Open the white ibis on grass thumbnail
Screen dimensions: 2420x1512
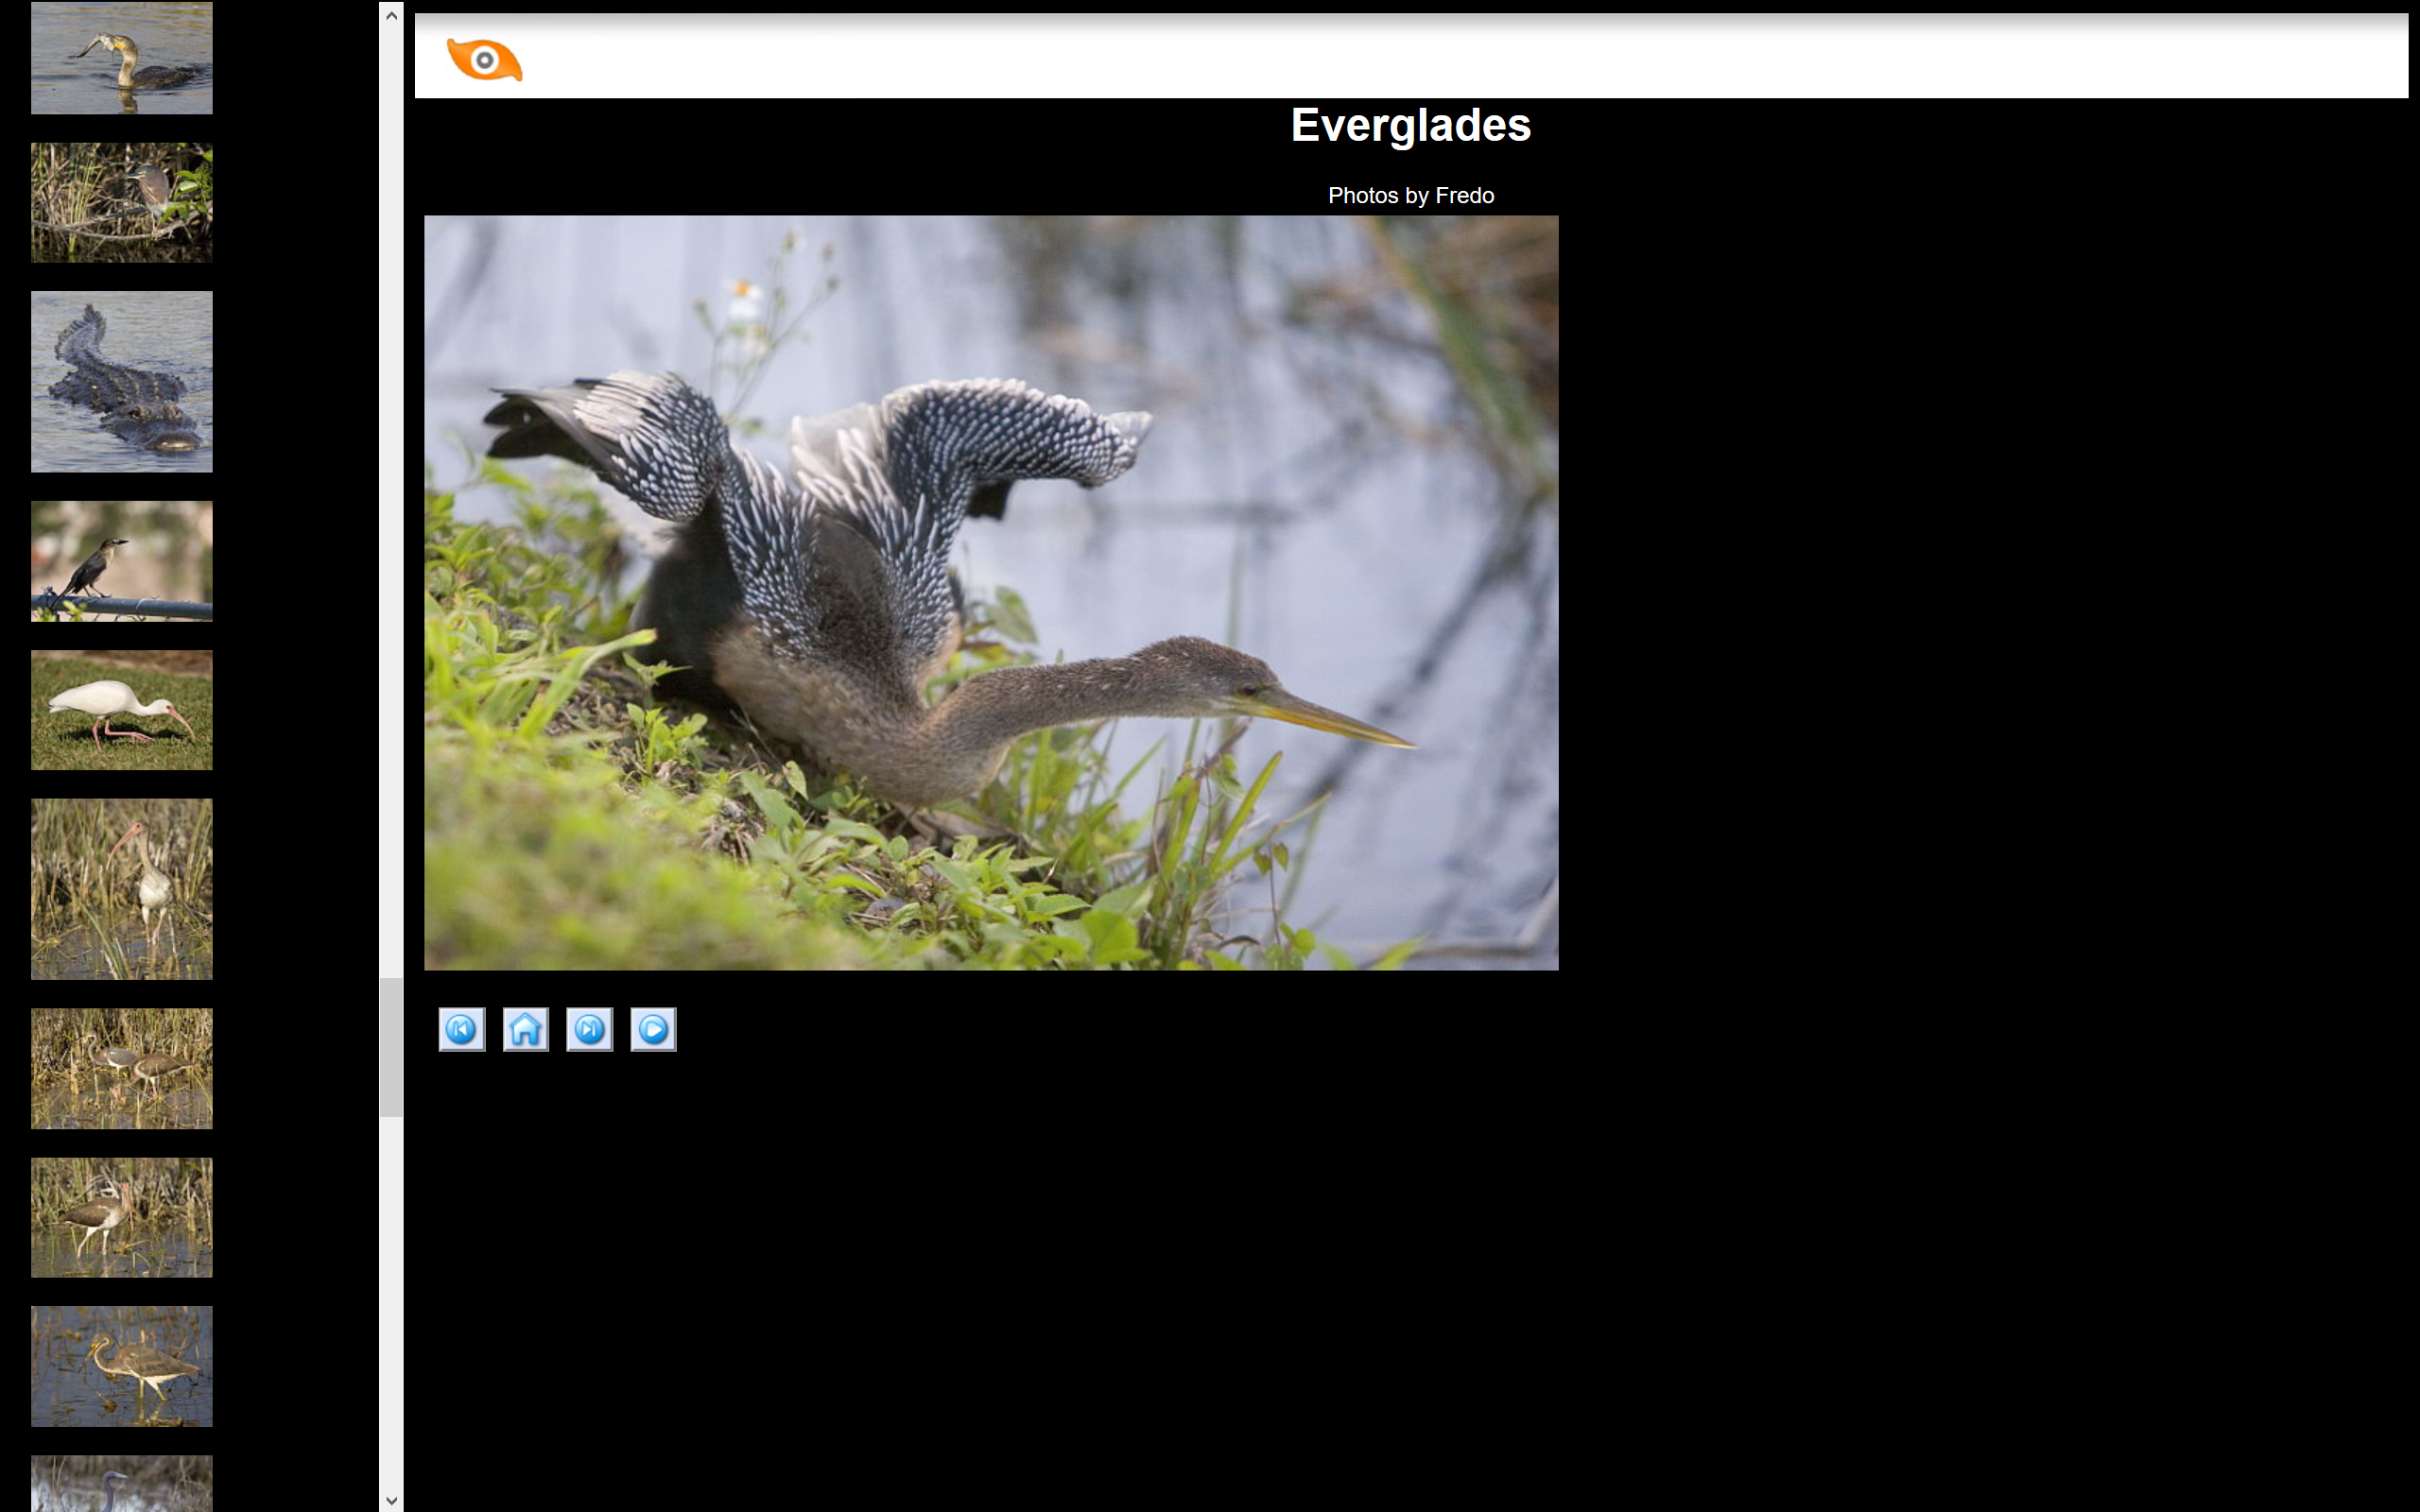(x=122, y=710)
